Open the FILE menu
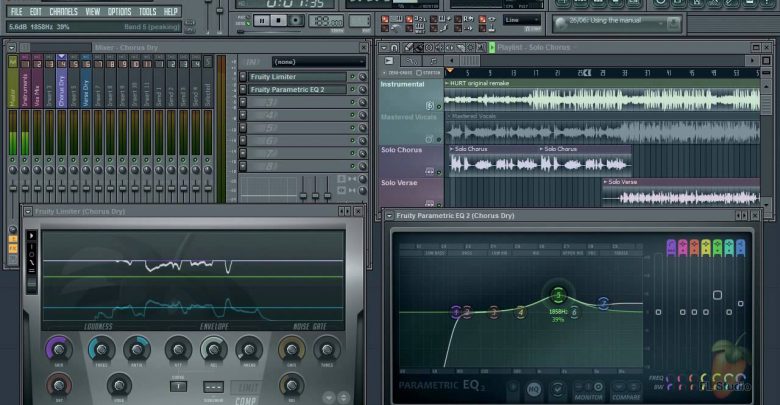The image size is (780, 405). pyautogui.click(x=16, y=11)
